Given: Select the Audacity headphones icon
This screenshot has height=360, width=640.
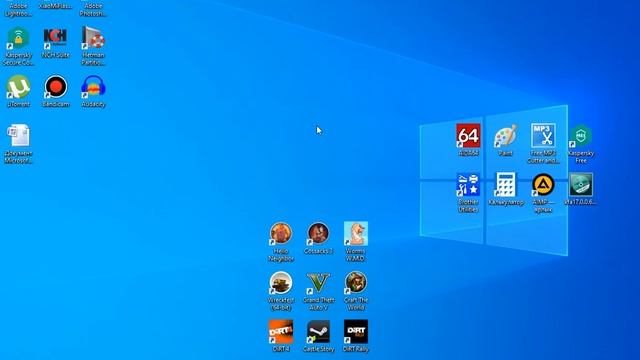Looking at the screenshot, I should pos(93,87).
